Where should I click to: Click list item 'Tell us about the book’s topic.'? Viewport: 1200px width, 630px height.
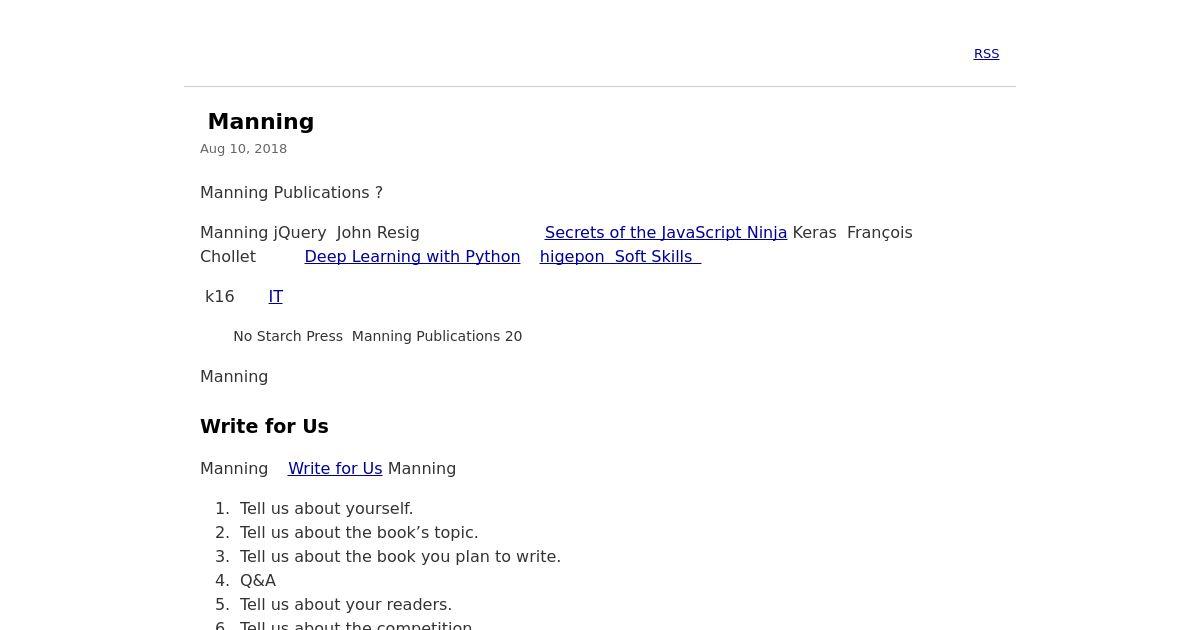359,532
